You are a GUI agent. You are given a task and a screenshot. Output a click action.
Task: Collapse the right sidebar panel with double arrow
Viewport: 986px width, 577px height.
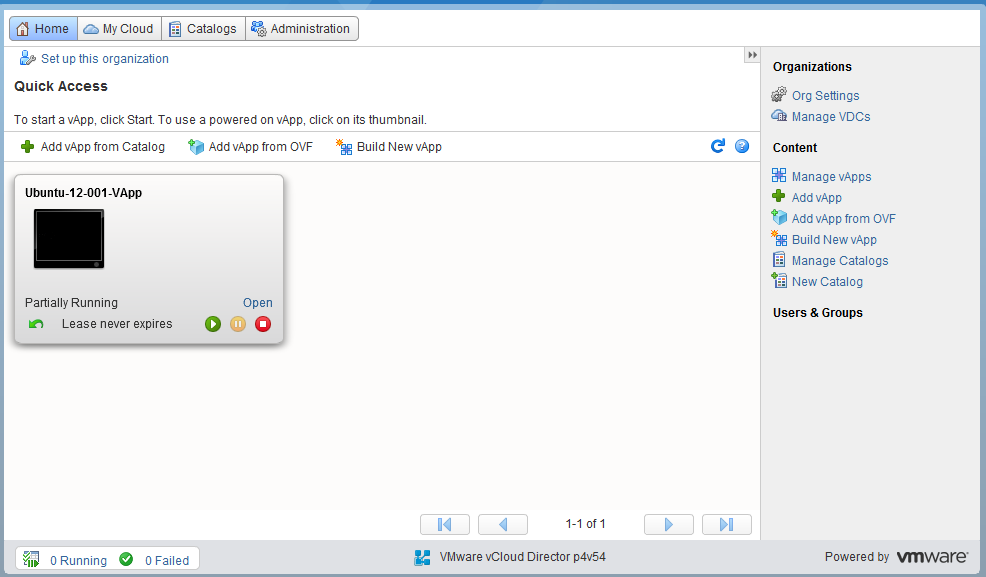point(752,55)
